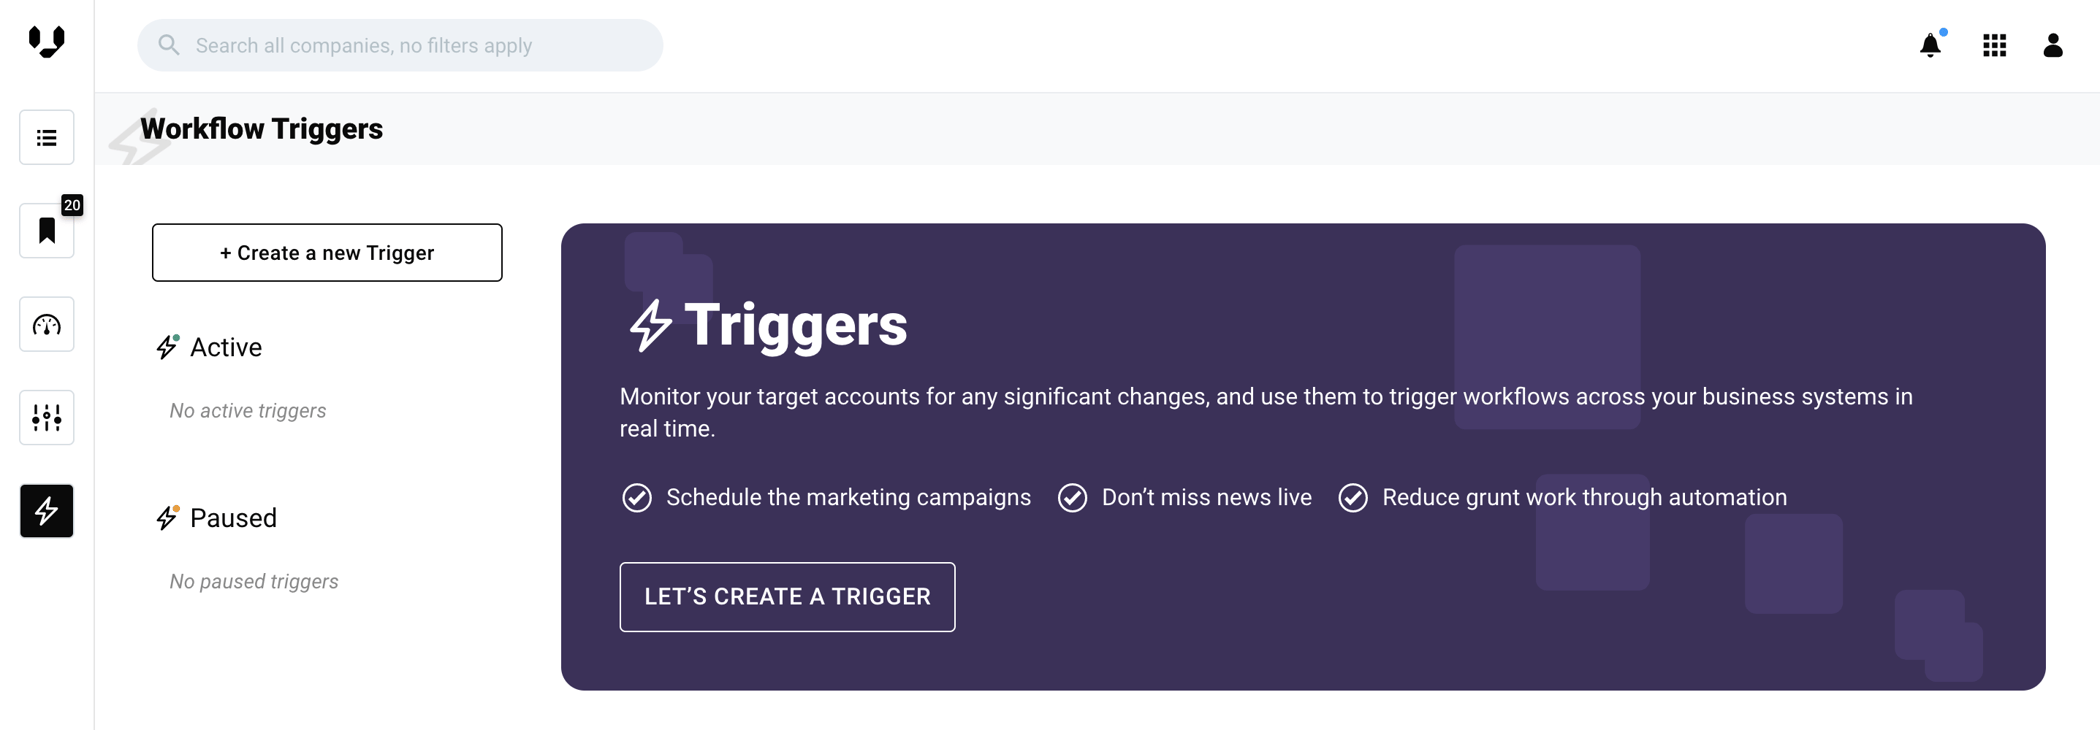Click the search magnifier icon
Viewport: 2100px width, 730px height.
tap(169, 46)
